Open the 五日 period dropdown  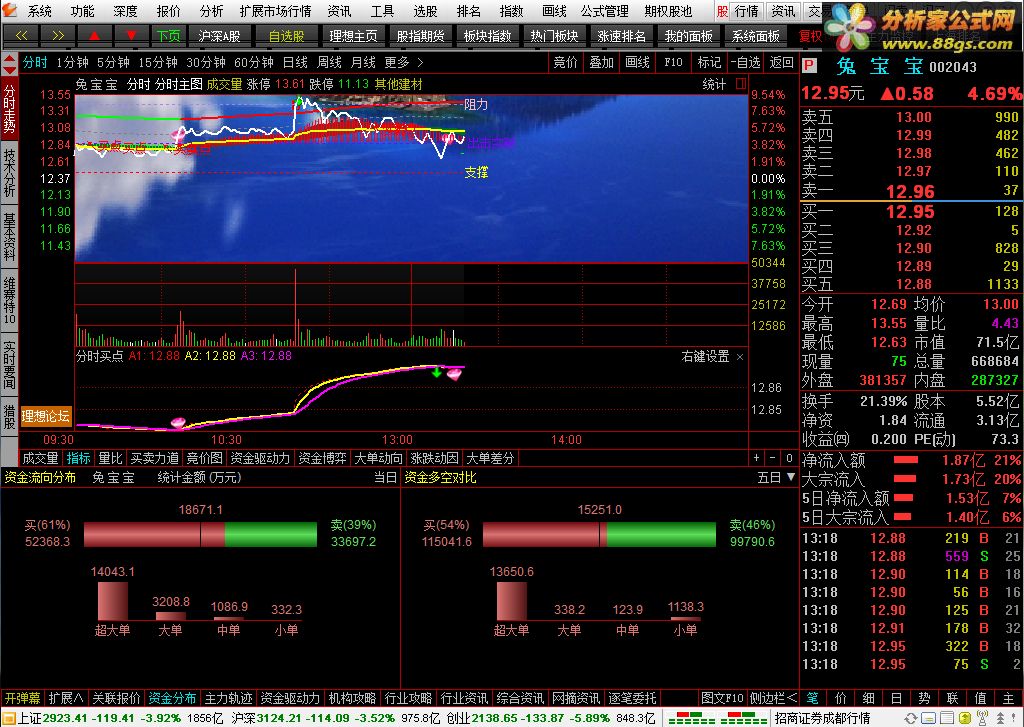coord(776,477)
